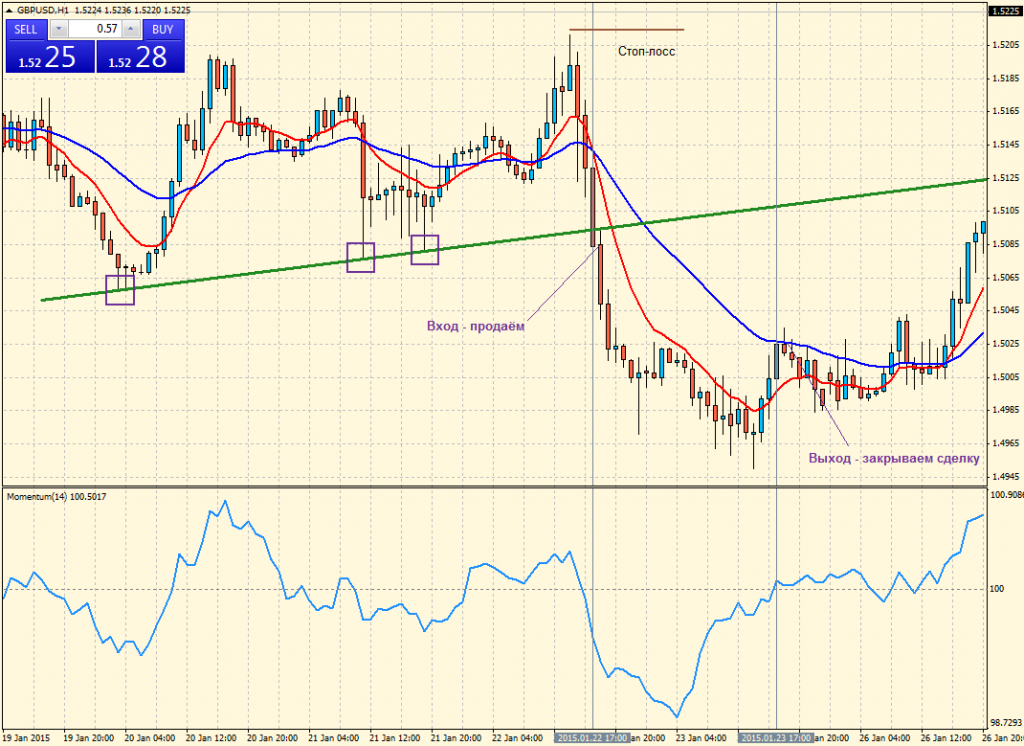The image size is (1024, 746).
Task: Click the 'Стоп-лосс' text label
Action: click(646, 50)
